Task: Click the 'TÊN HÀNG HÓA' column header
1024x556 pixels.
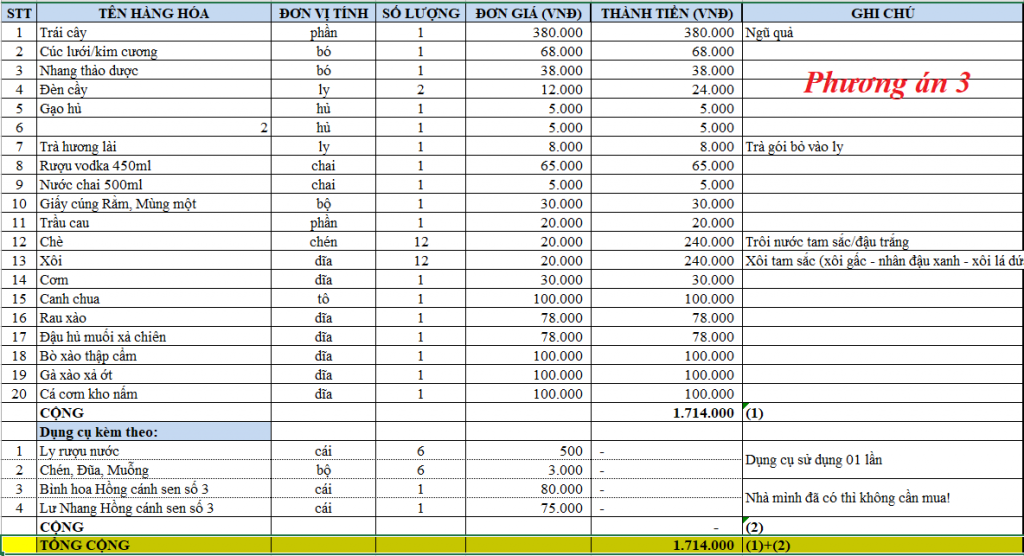Action: [153, 13]
